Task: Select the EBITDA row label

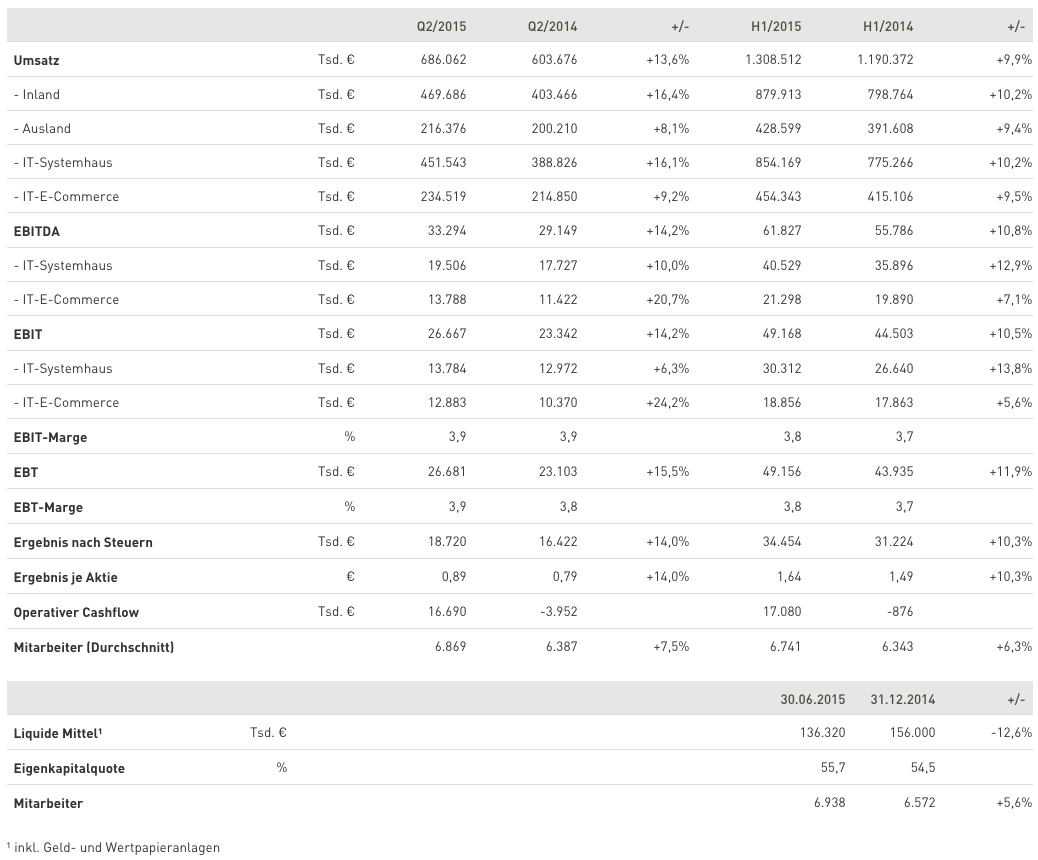Action: point(36,231)
